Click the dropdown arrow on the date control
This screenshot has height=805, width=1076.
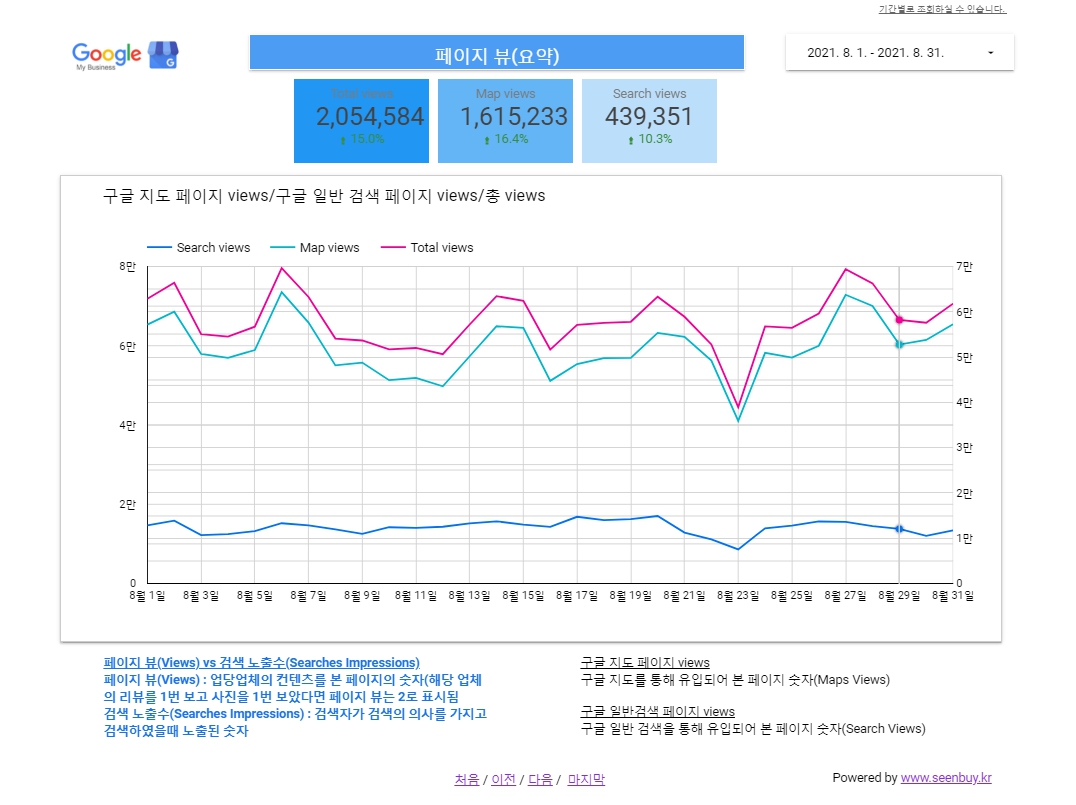[x=991, y=51]
